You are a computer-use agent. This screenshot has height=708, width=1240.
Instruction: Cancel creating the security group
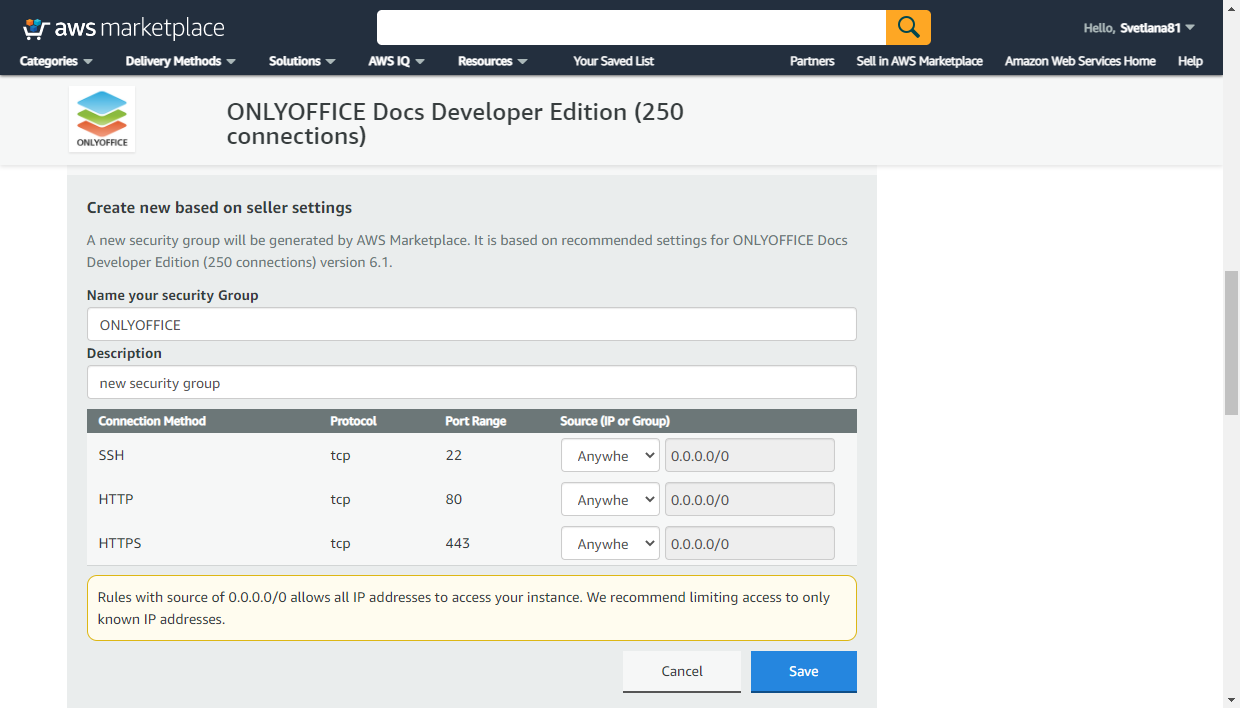tap(682, 671)
